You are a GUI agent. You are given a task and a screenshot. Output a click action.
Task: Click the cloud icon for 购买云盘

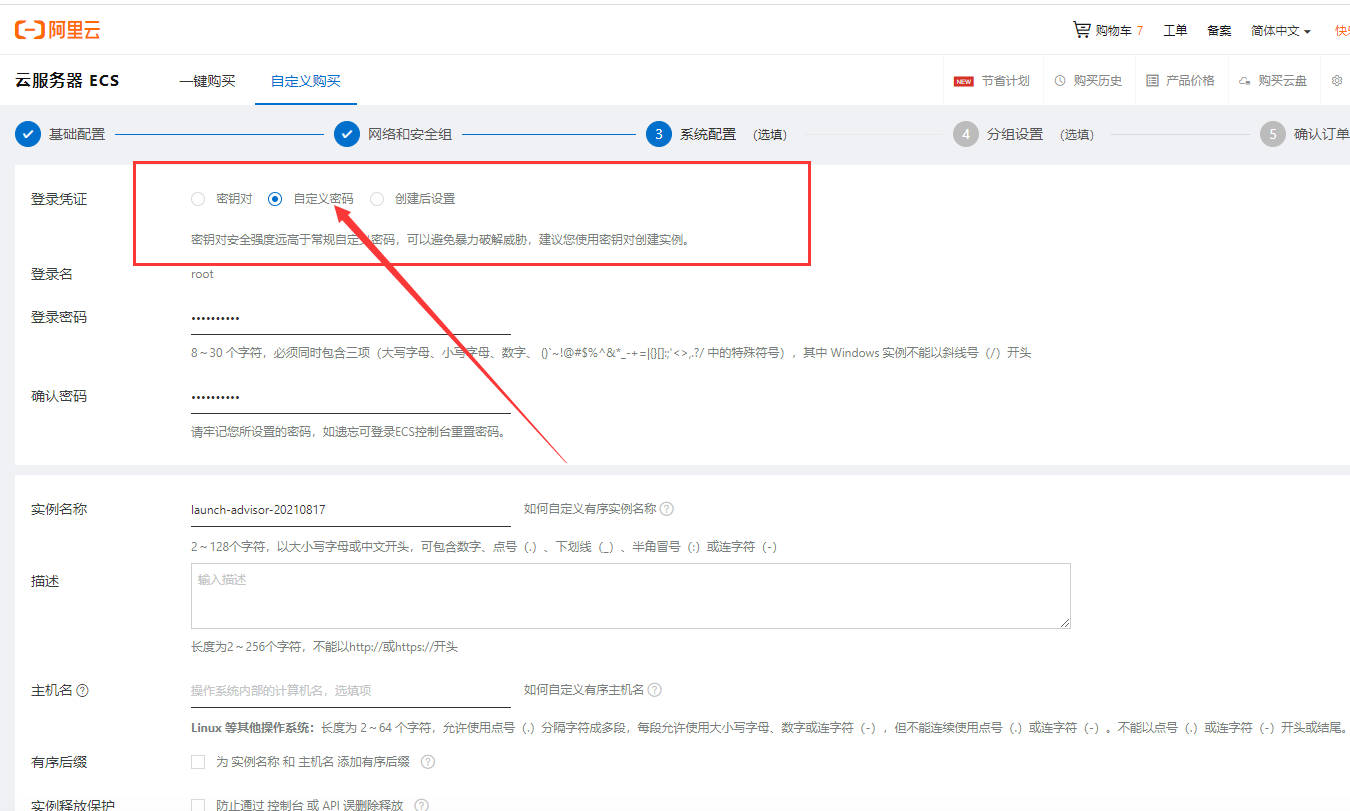(x=1245, y=81)
